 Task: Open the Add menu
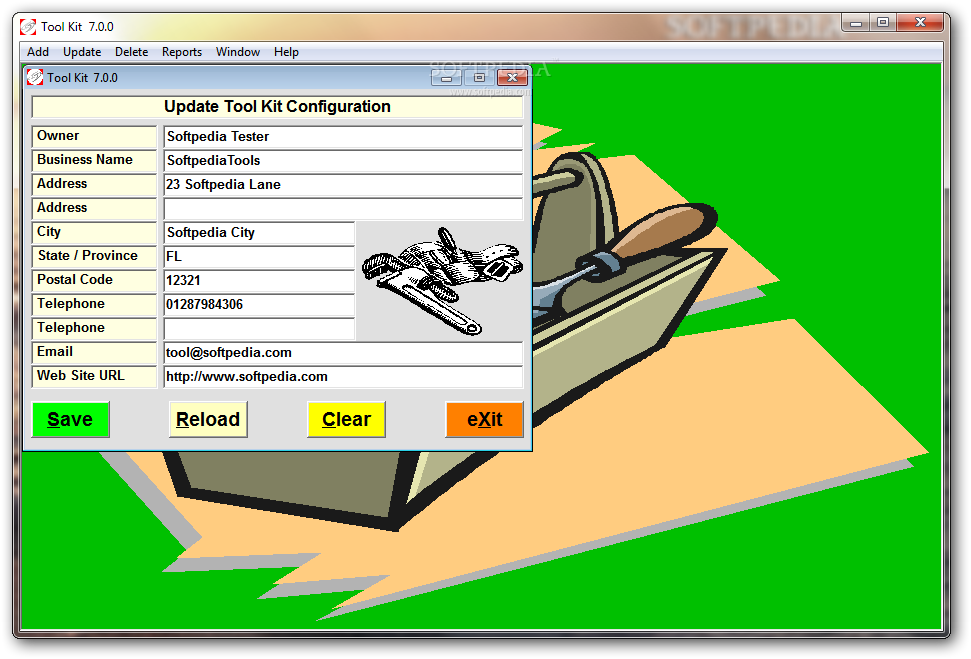click(38, 52)
